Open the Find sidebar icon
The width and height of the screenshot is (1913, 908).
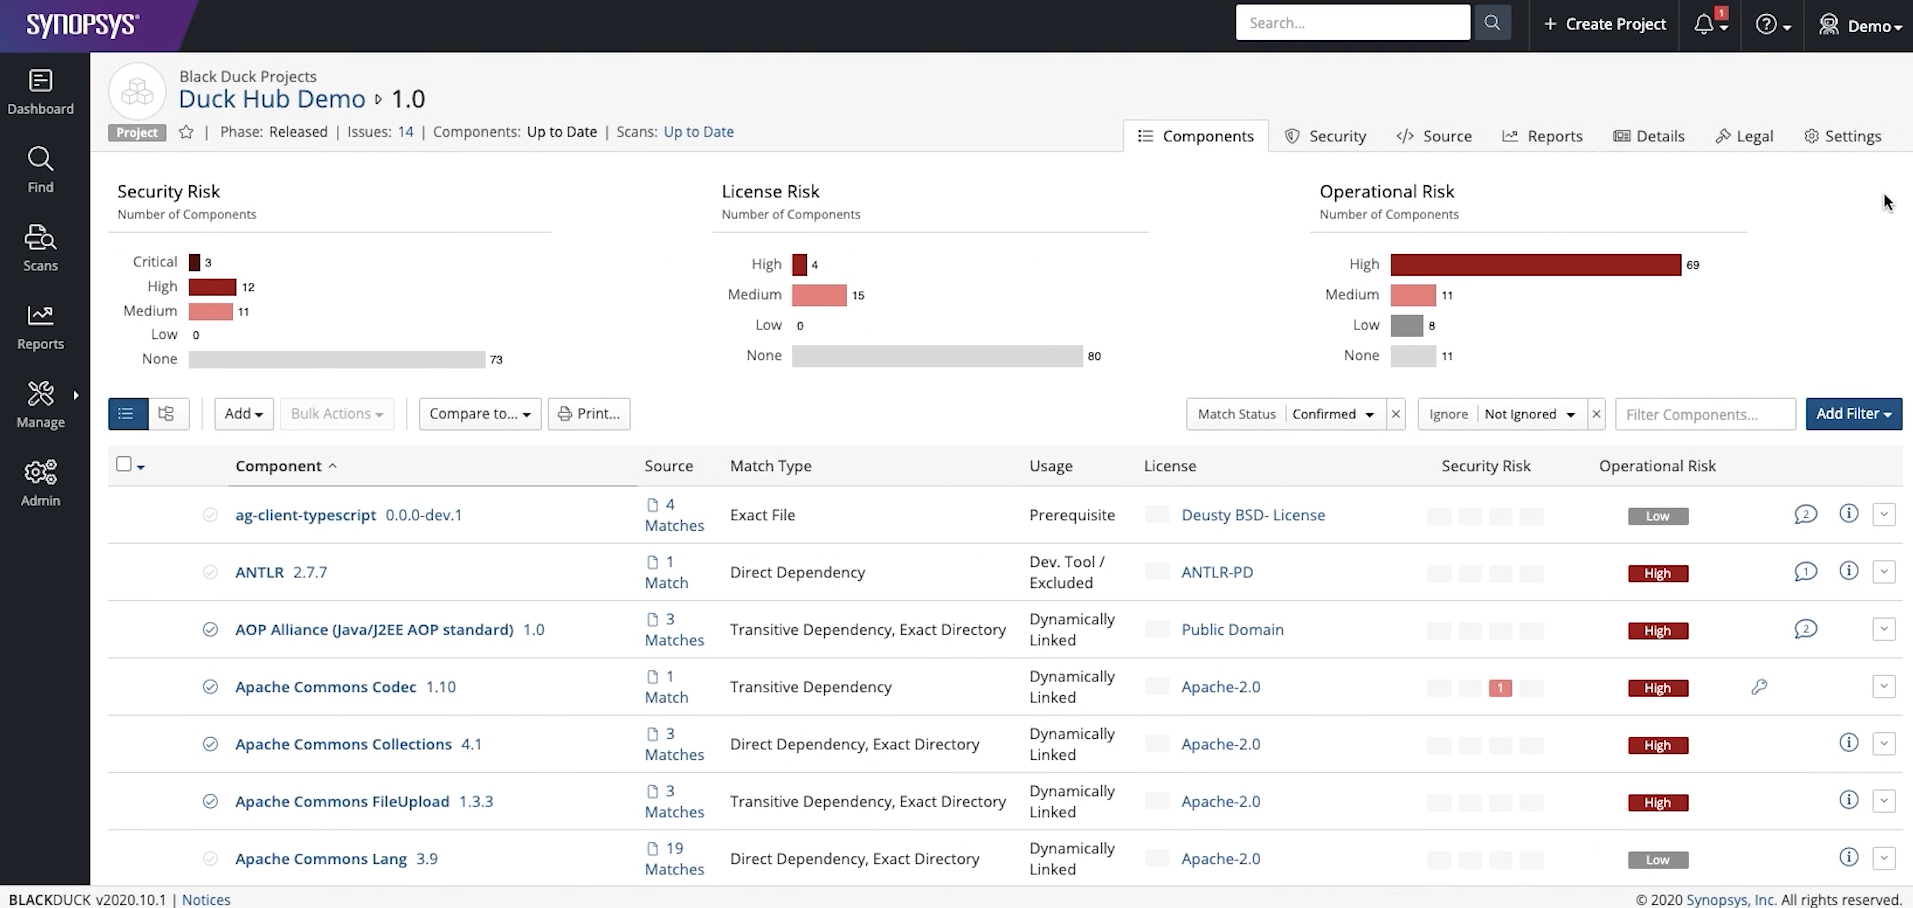(40, 170)
